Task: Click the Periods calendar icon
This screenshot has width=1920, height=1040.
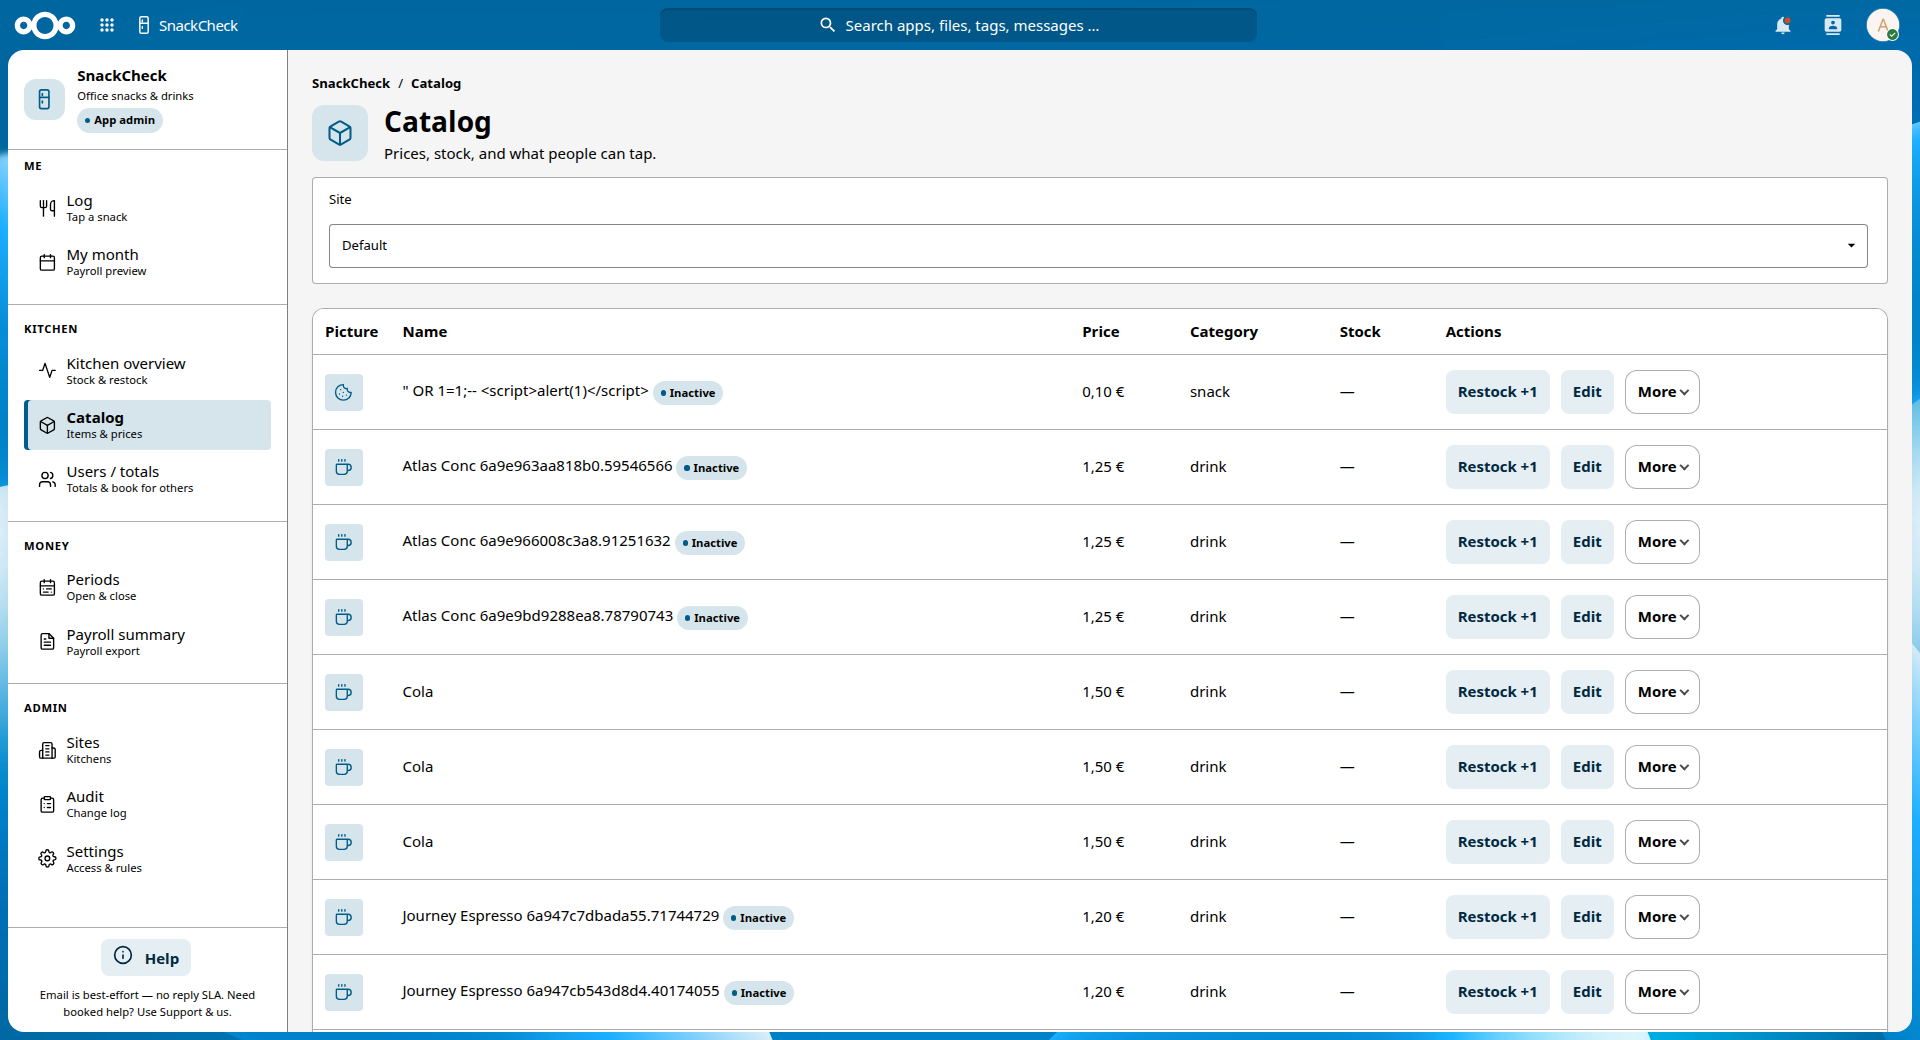Action: (x=47, y=587)
